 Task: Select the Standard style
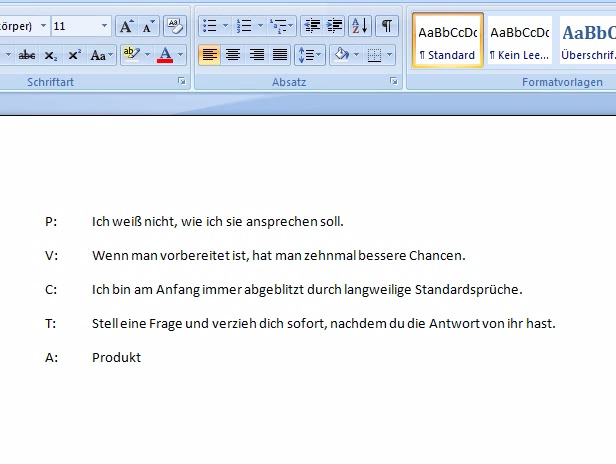point(447,40)
